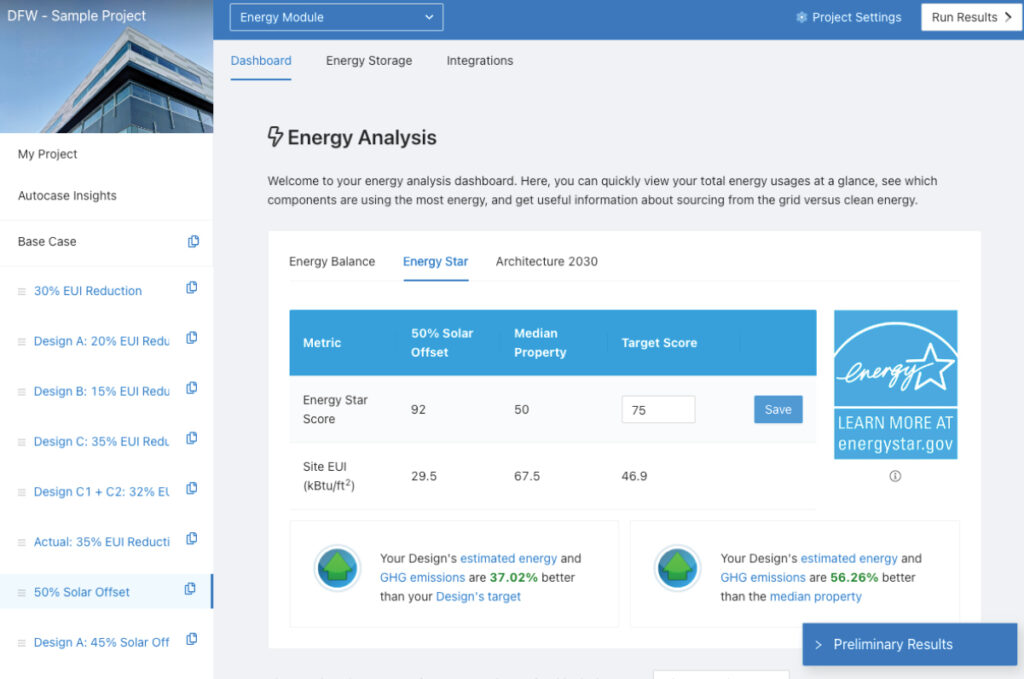Click copy icon for Design B scenario
Screen dimensions: 1024x679
191,389
